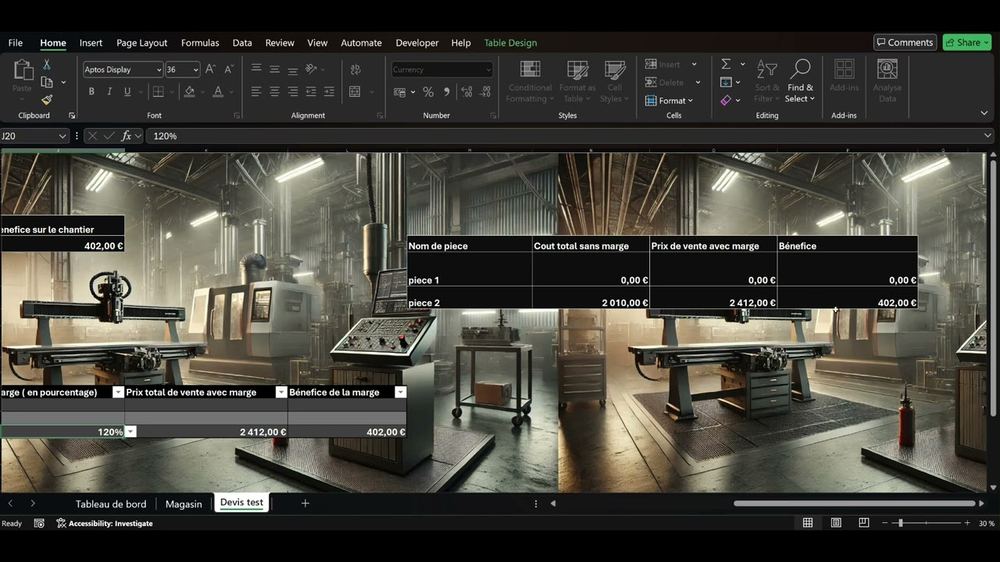This screenshot has width=1000, height=562.
Task: Click the Merge & Center icon
Action: pyautogui.click(x=355, y=92)
